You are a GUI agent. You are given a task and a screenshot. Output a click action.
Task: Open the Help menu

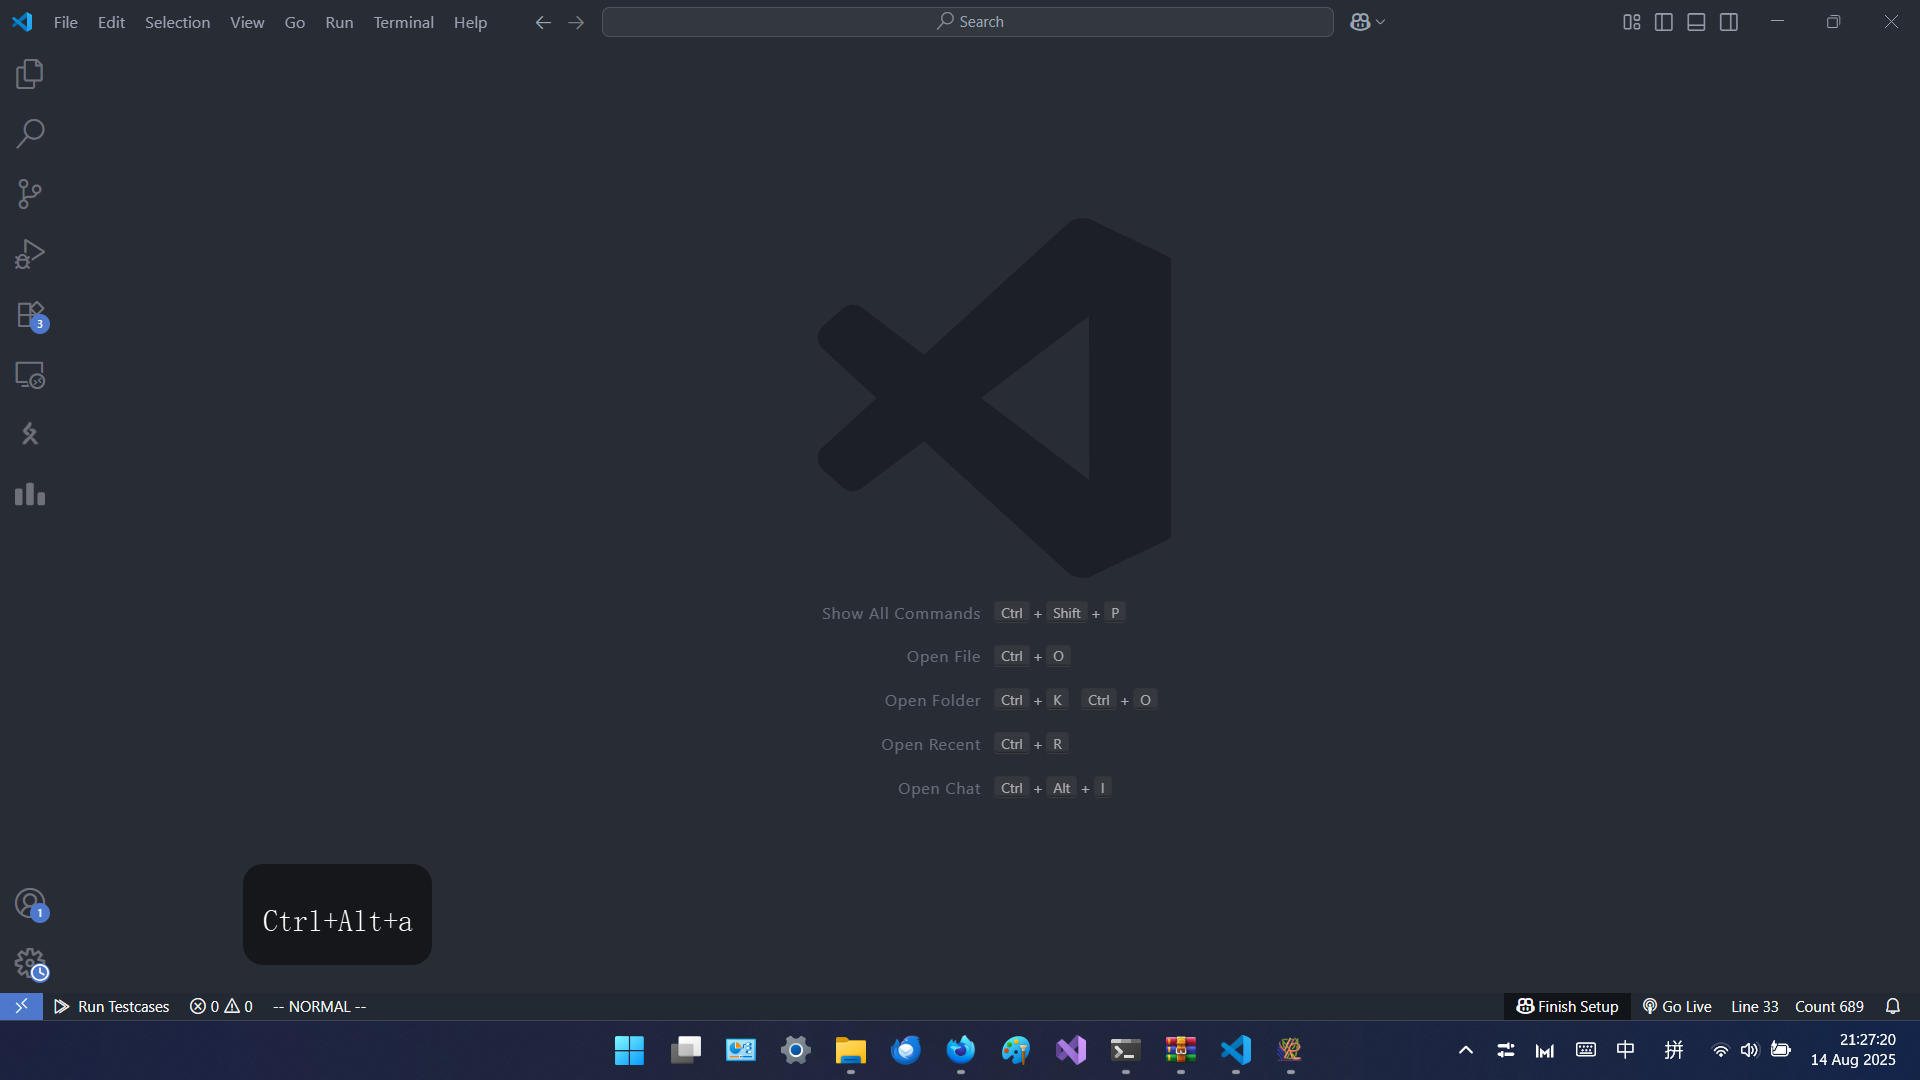coord(470,22)
